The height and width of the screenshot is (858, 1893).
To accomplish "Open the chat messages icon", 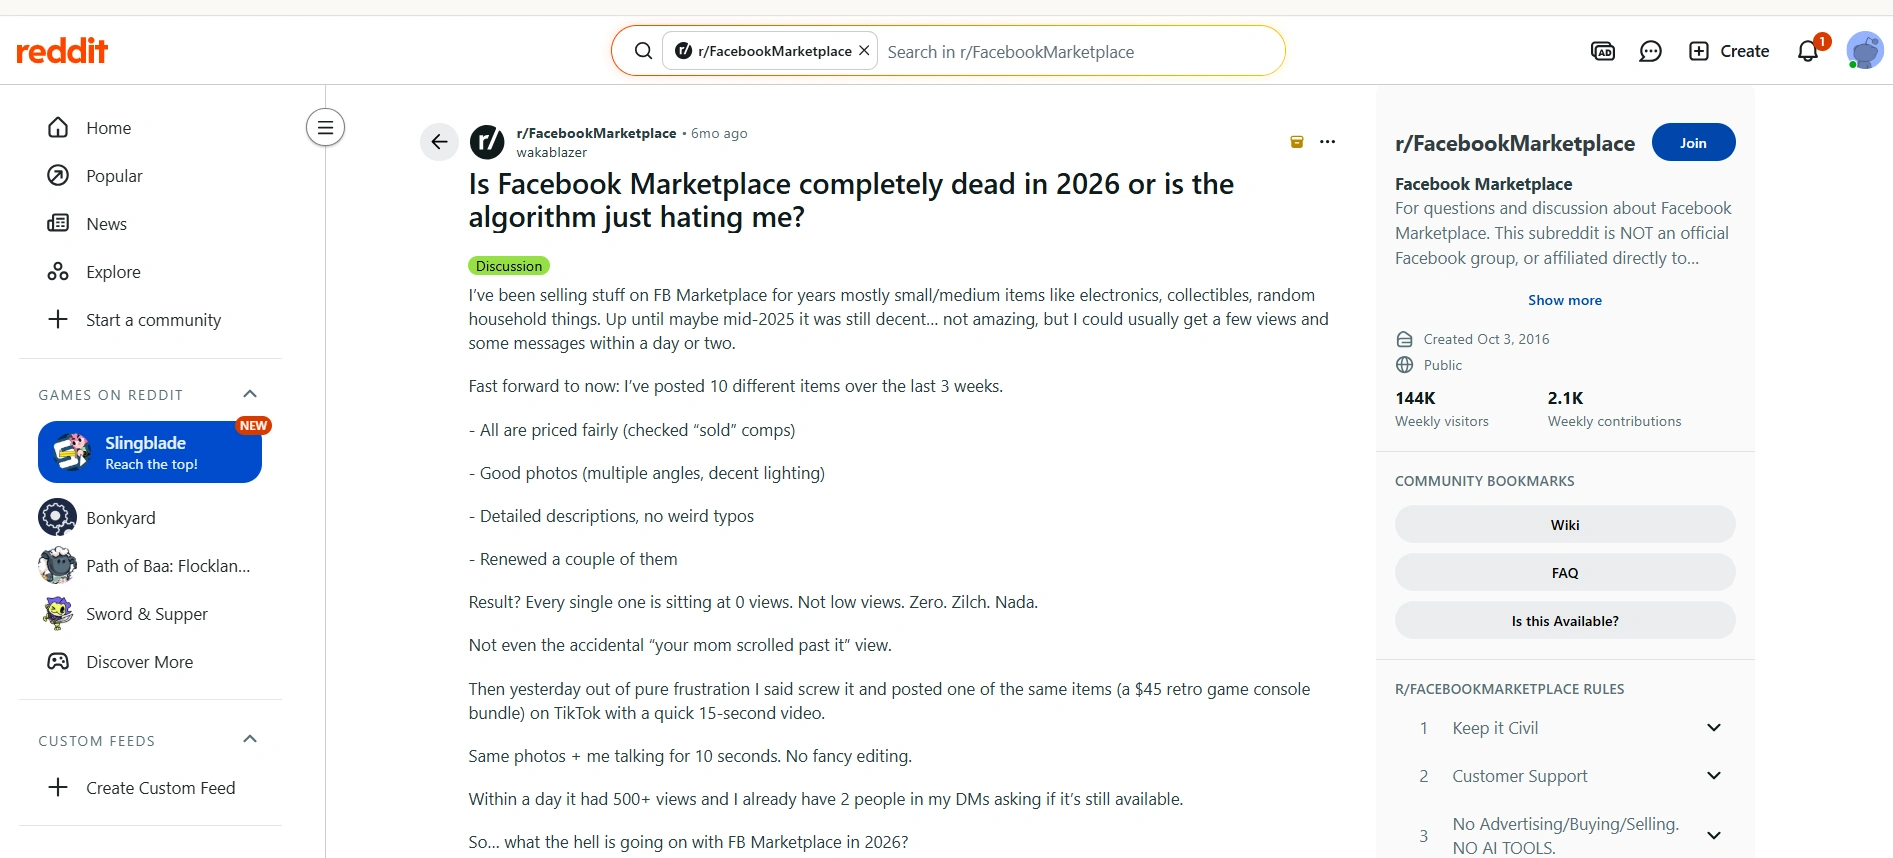I will [1650, 51].
